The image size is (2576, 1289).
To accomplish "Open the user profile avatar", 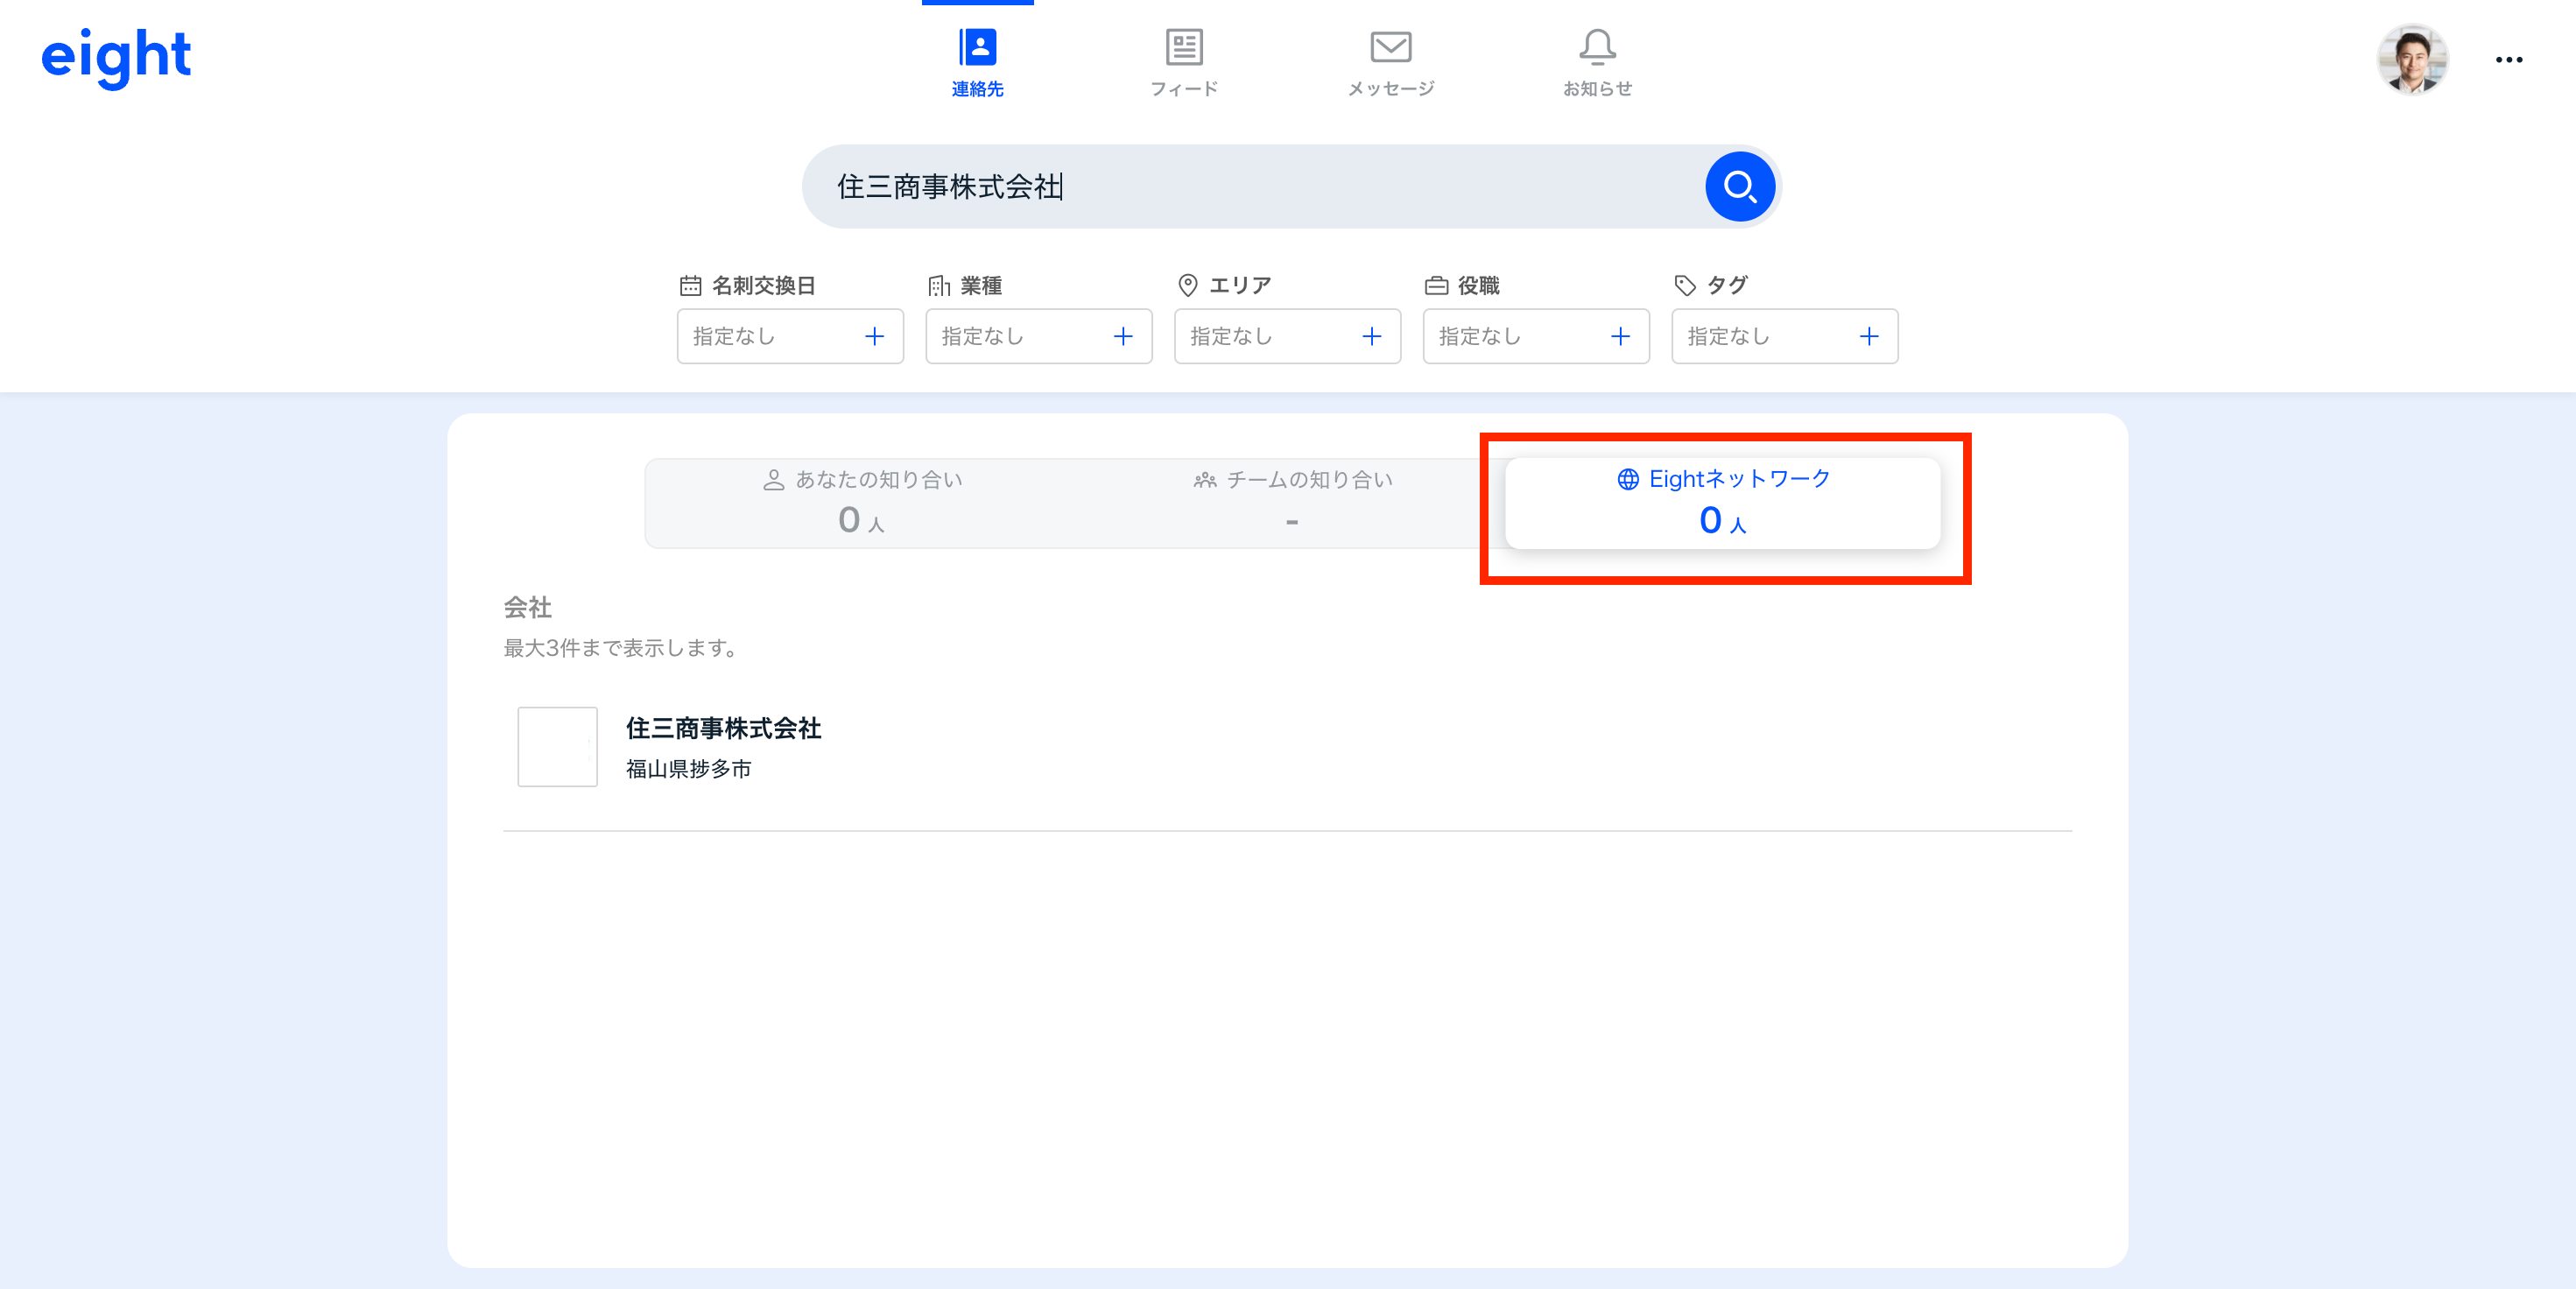I will 2412,59.
